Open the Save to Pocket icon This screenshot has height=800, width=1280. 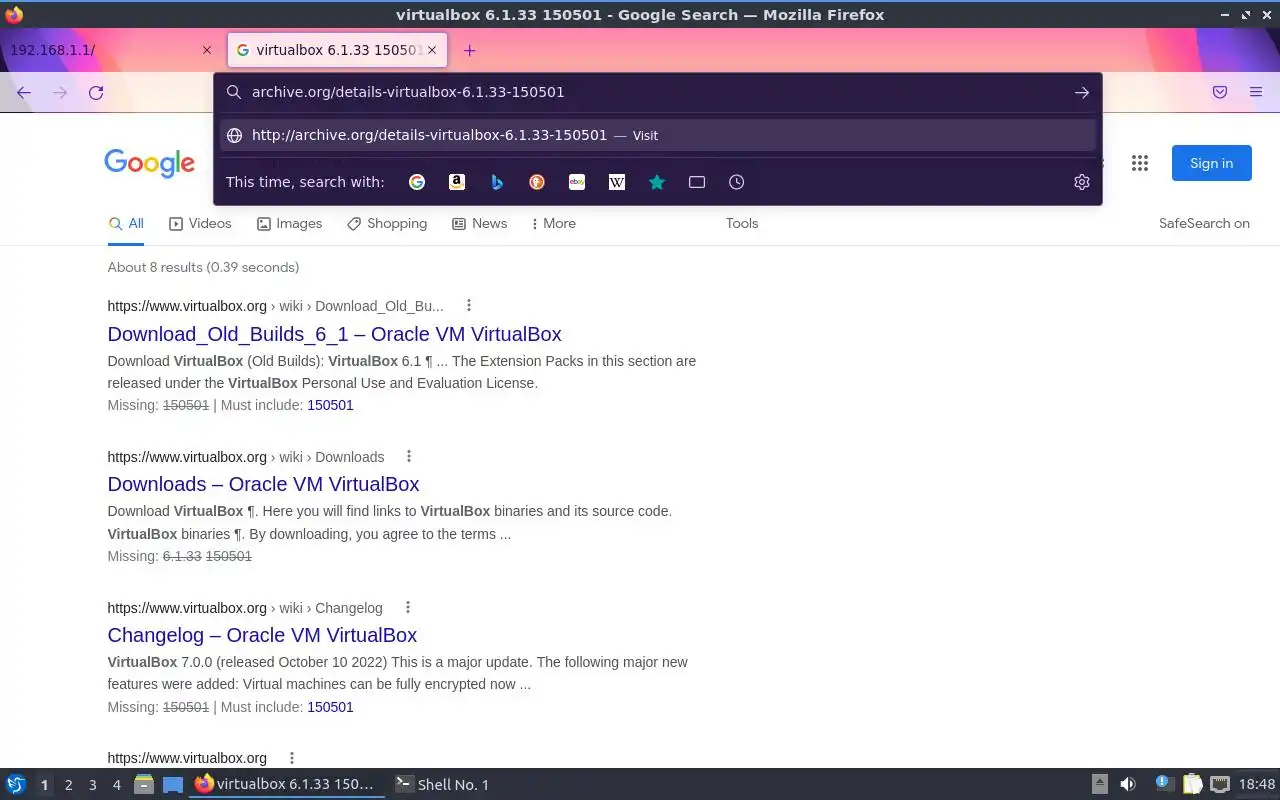(1220, 92)
